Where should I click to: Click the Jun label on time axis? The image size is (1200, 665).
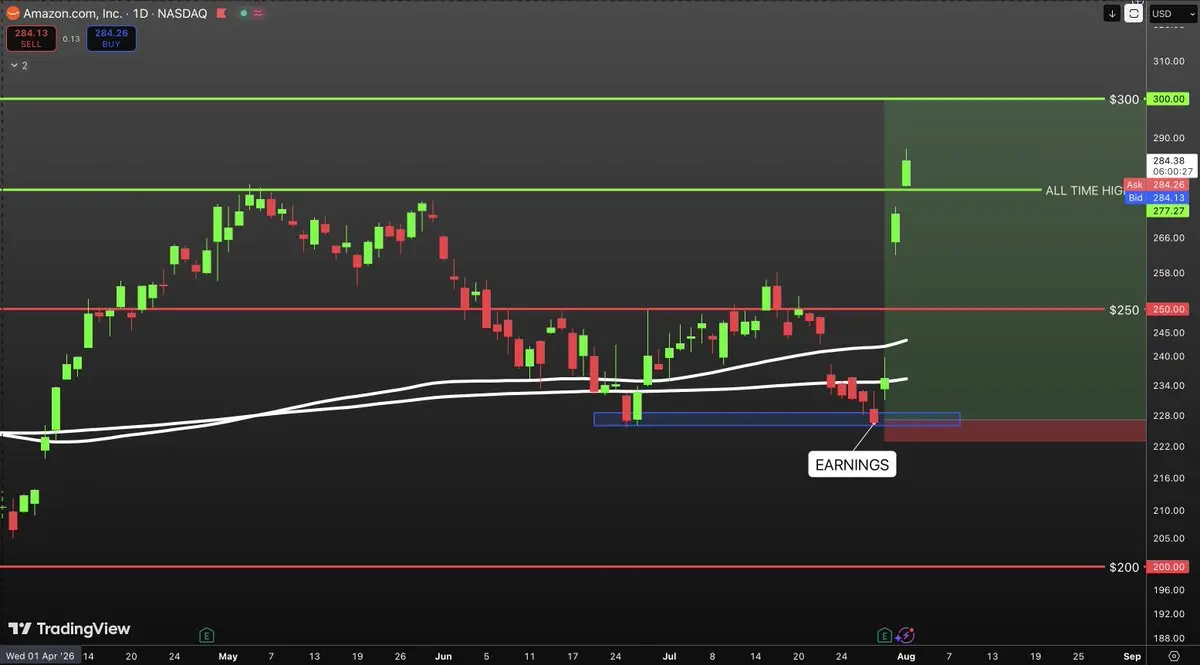point(443,657)
